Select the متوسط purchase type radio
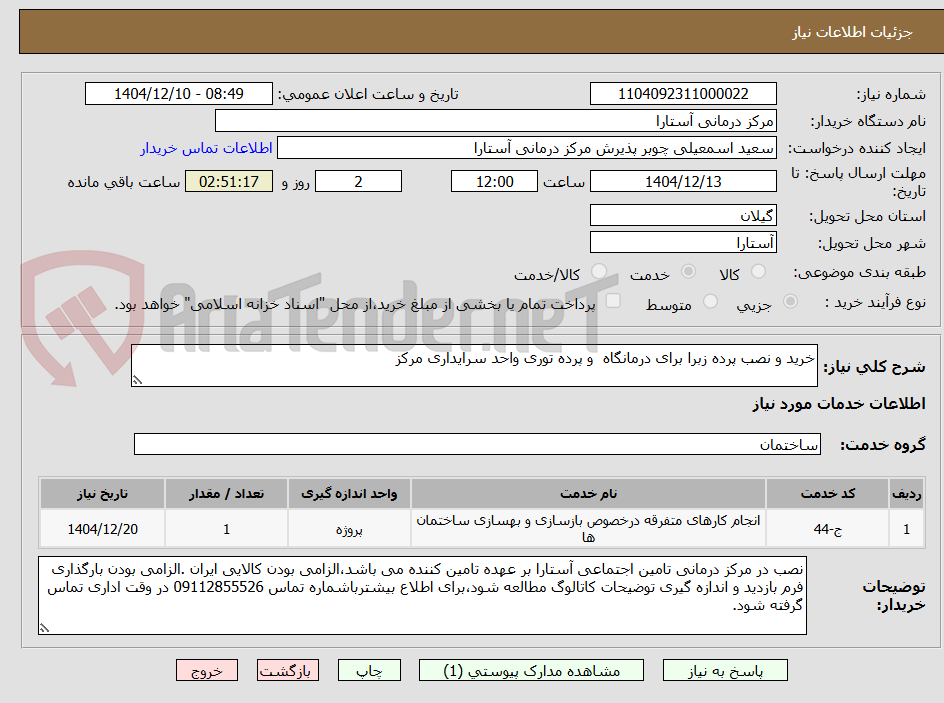 [710, 301]
